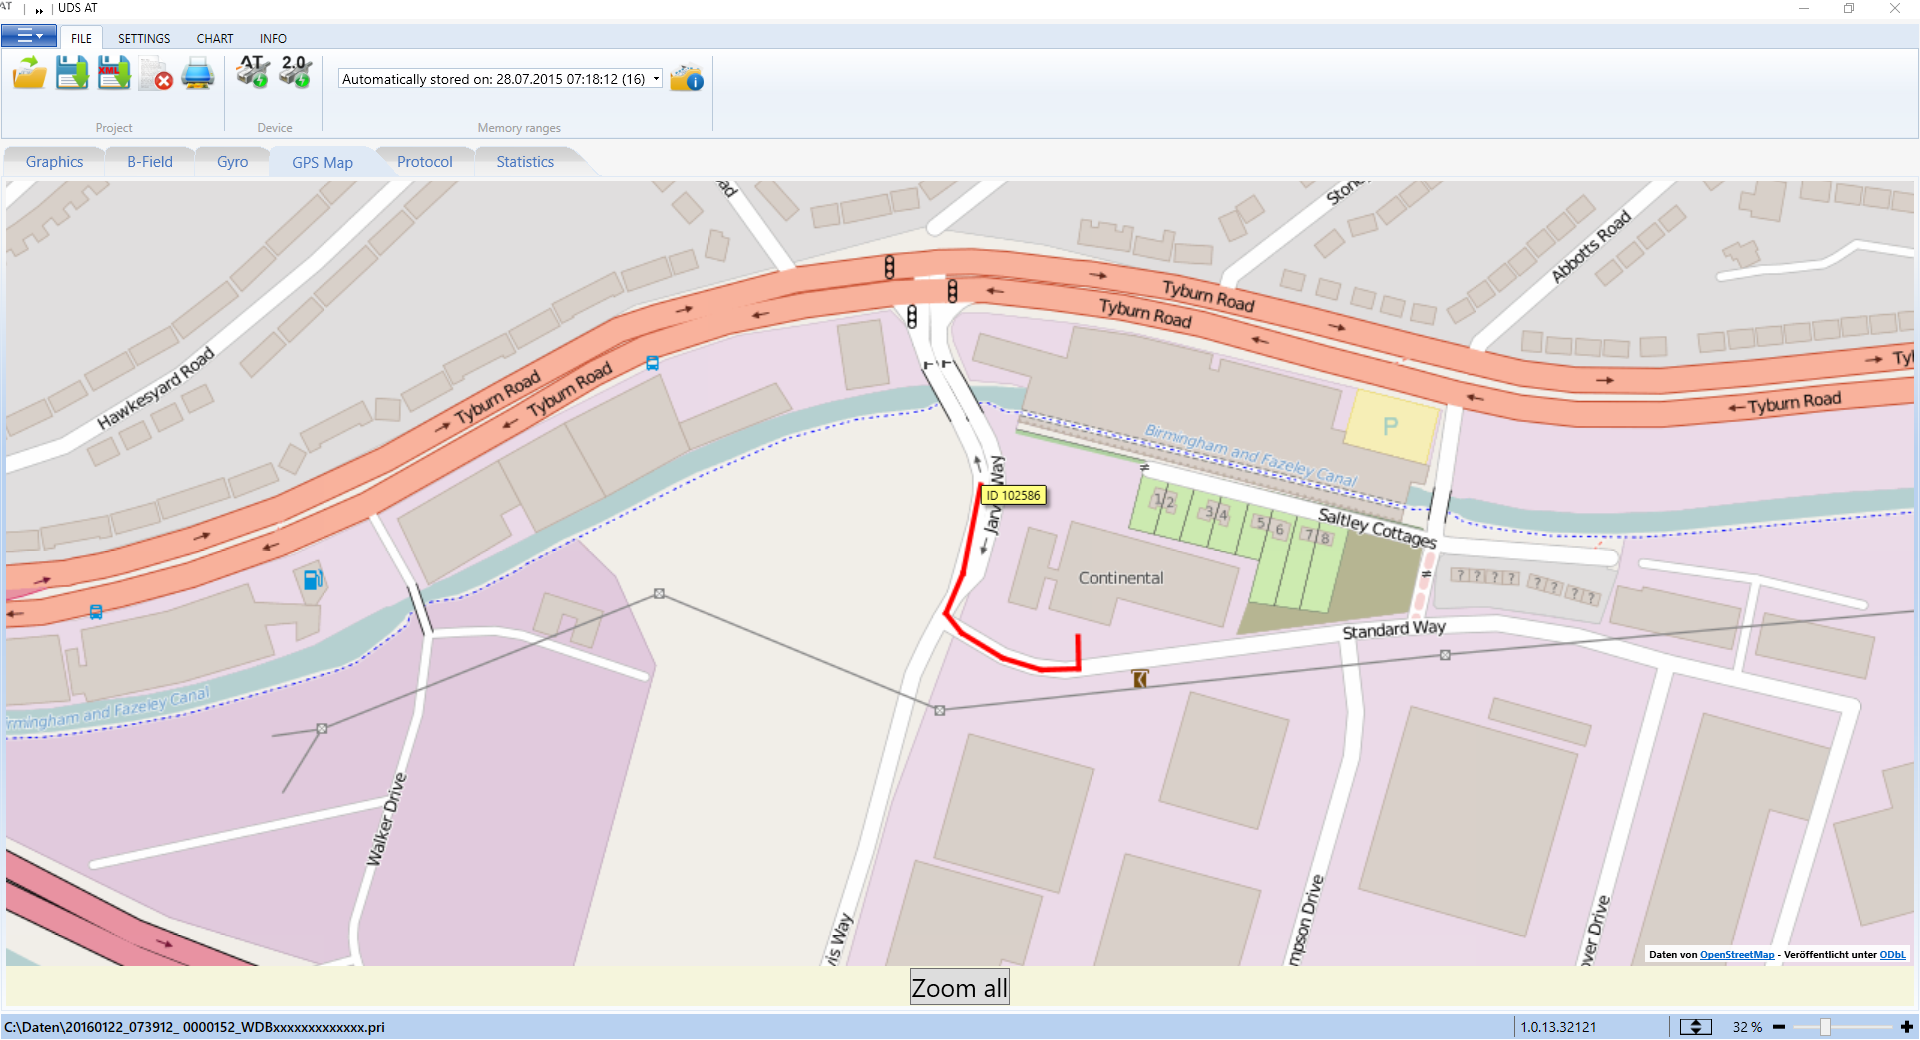The width and height of the screenshot is (1920, 1040).
Task: Open the Statistics tab
Action: pyautogui.click(x=525, y=162)
